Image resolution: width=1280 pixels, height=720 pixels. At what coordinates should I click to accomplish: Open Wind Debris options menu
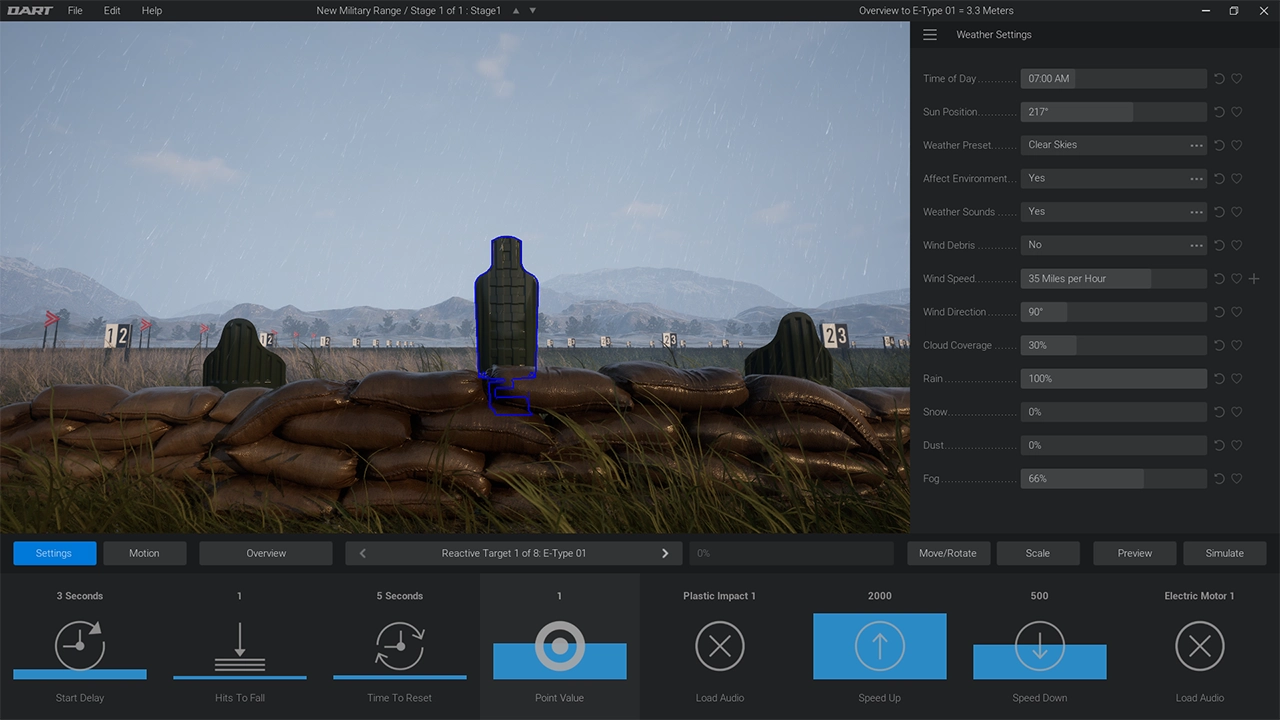pos(1196,245)
